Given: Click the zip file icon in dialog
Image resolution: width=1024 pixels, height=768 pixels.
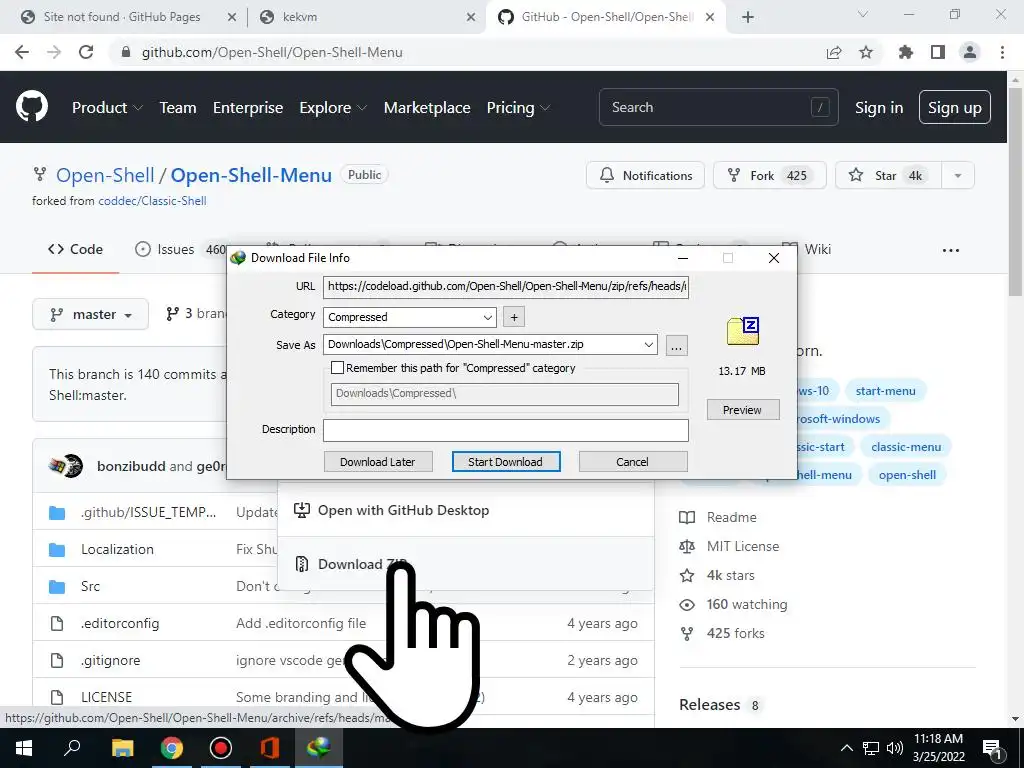Looking at the screenshot, I should click(743, 331).
